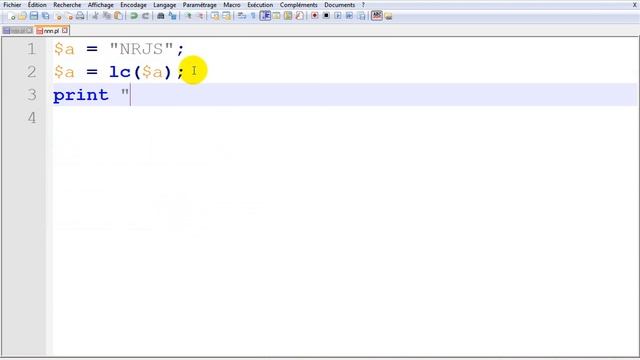The image size is (640, 360).
Task: Open the Langage menu
Action: click(164, 5)
